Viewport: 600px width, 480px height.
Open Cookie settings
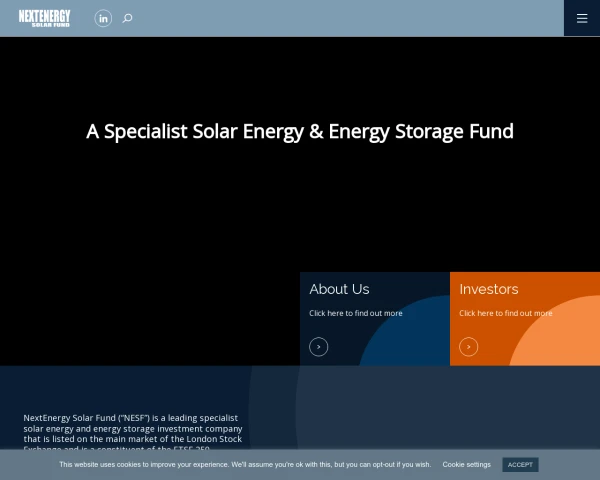[x=466, y=464]
